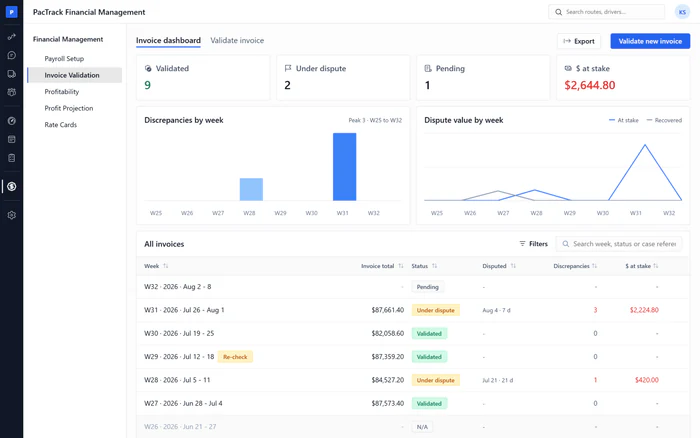This screenshot has height=438, width=700.
Task: Select row W28 · 2026 · Jul 5 - 11
Action: [x=413, y=380]
